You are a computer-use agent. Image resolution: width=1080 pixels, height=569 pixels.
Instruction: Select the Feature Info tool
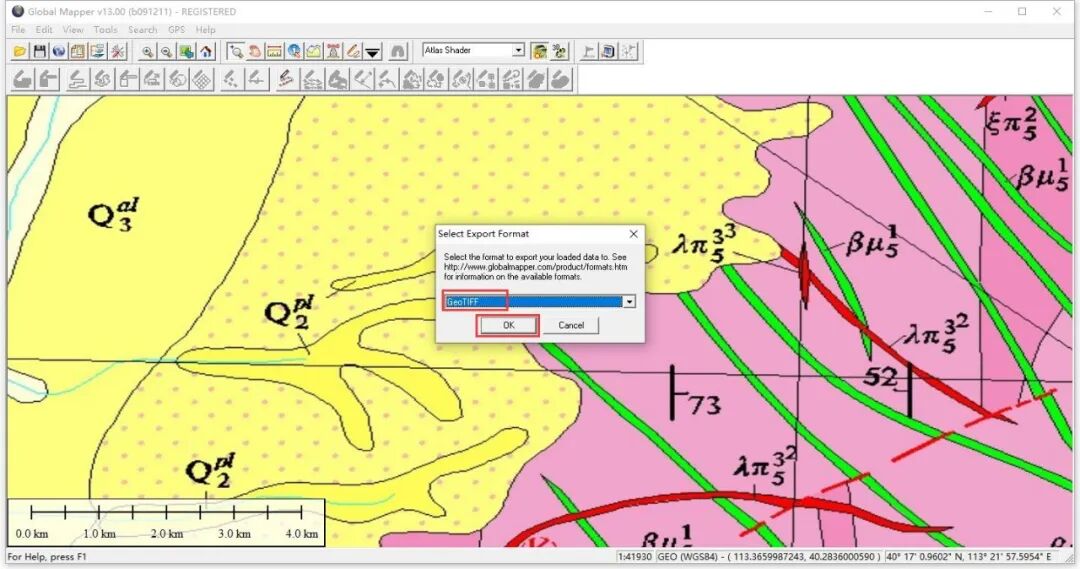point(294,51)
